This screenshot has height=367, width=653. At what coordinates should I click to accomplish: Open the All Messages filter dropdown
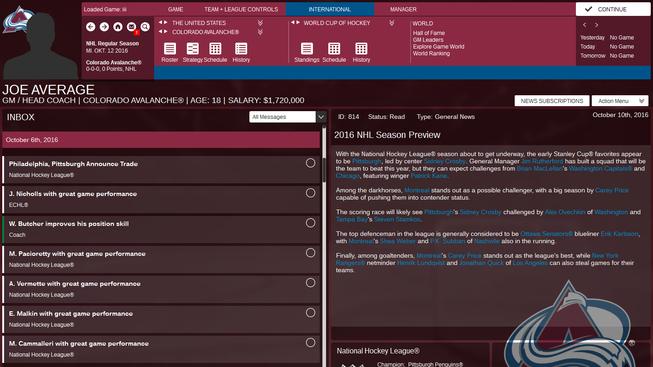[282, 117]
